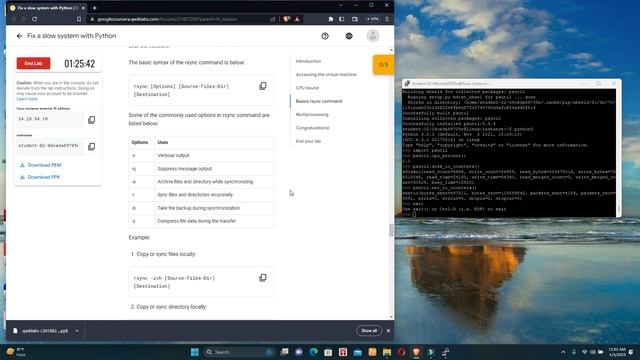This screenshot has width=640, height=360.
Task: Click the page vertical scrollbar thumb
Action: (391, 231)
